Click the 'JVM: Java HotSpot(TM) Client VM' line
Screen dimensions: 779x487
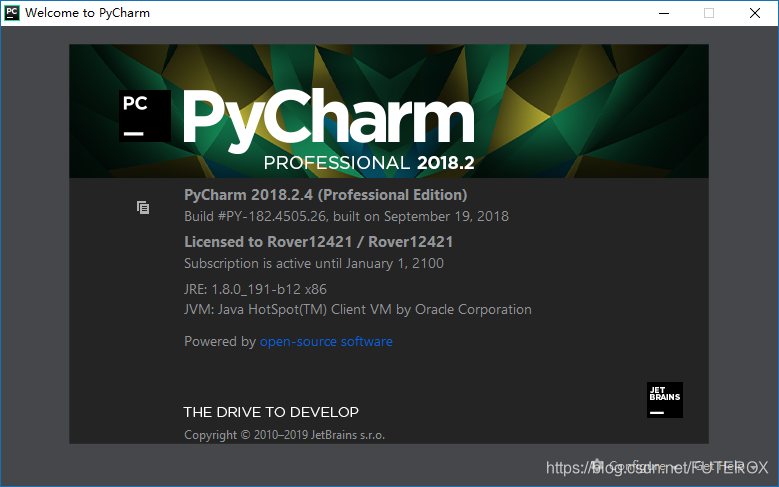pos(358,309)
